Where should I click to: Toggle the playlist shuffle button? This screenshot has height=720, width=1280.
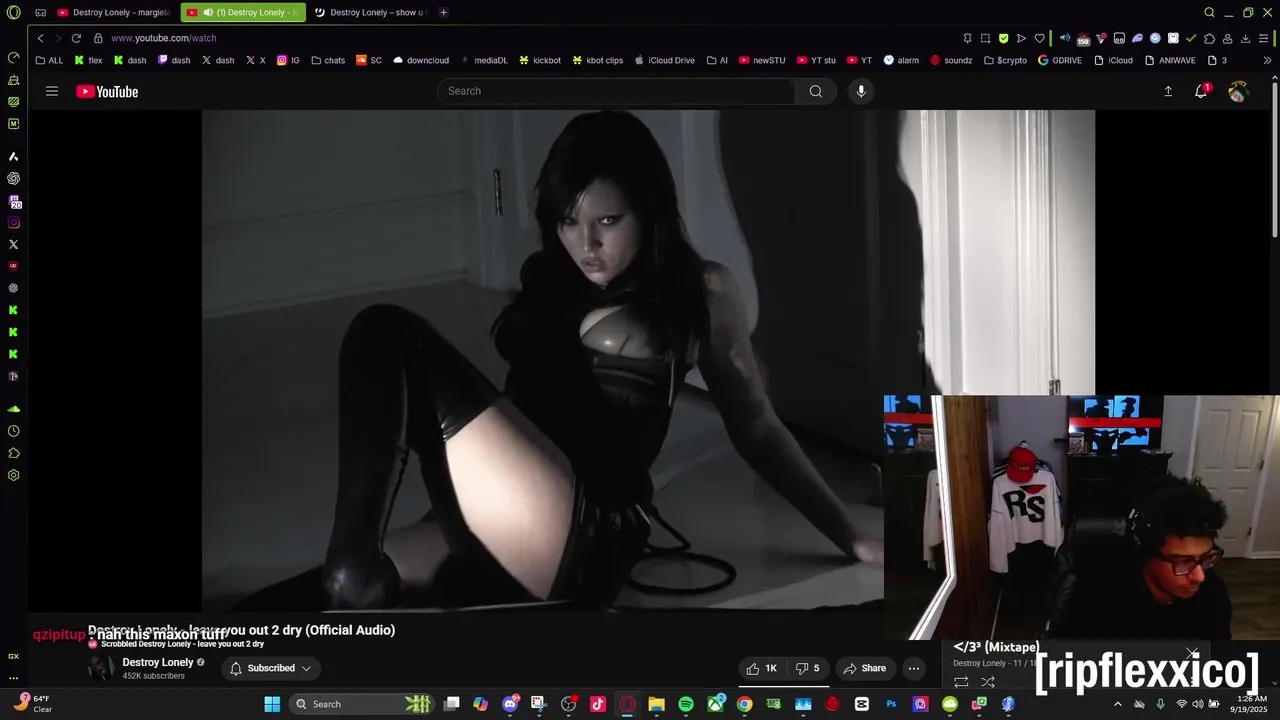988,682
